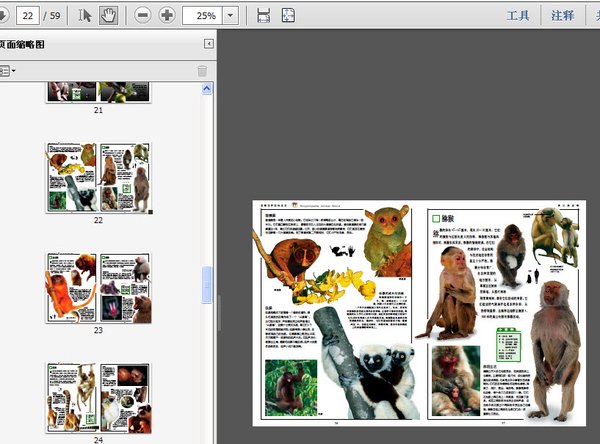Open the zoom percentage dropdown arrow
600x444 pixels.
232,15
